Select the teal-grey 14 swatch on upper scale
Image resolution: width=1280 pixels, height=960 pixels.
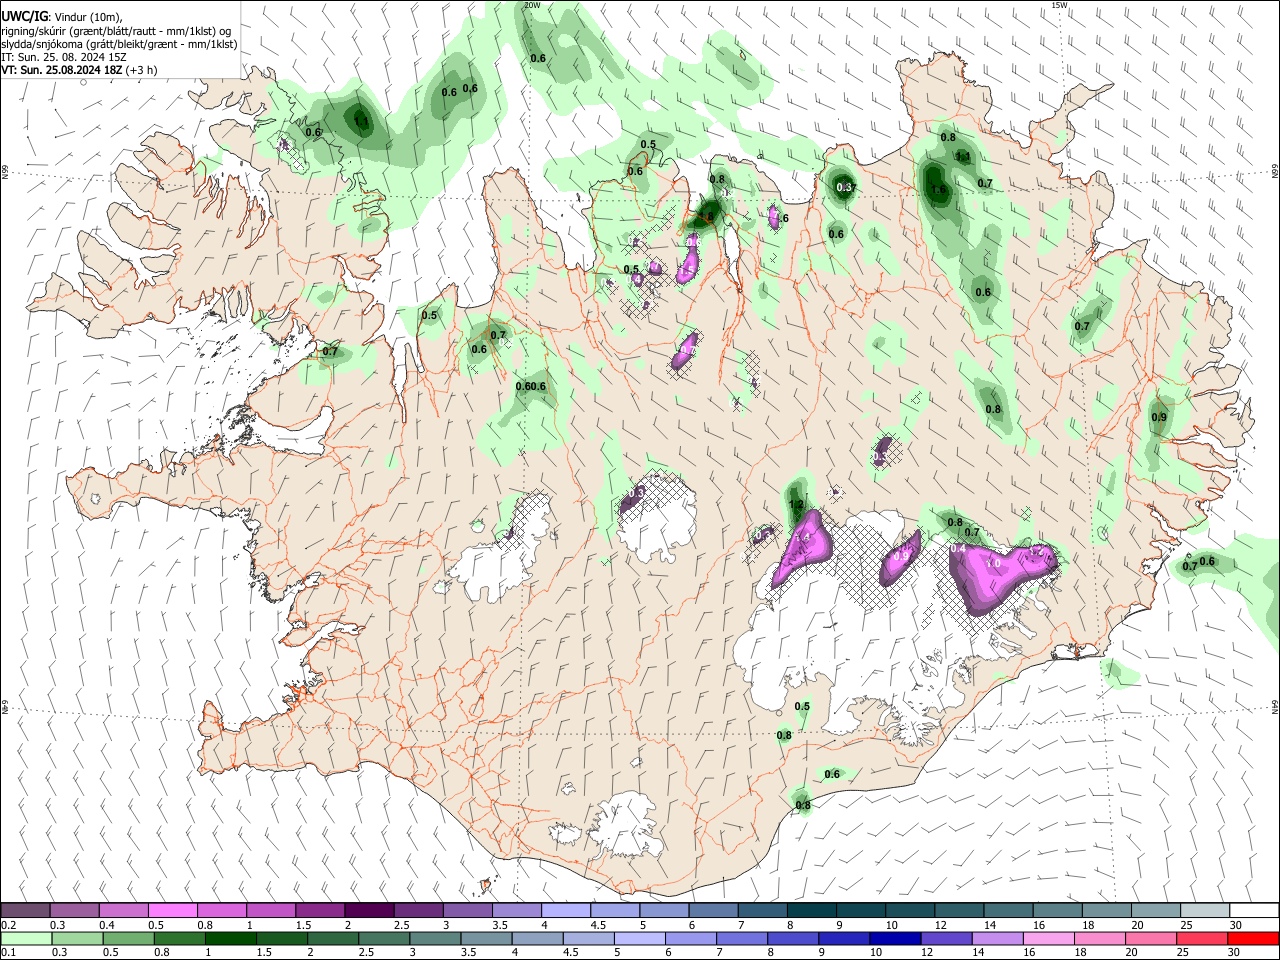(1009, 910)
